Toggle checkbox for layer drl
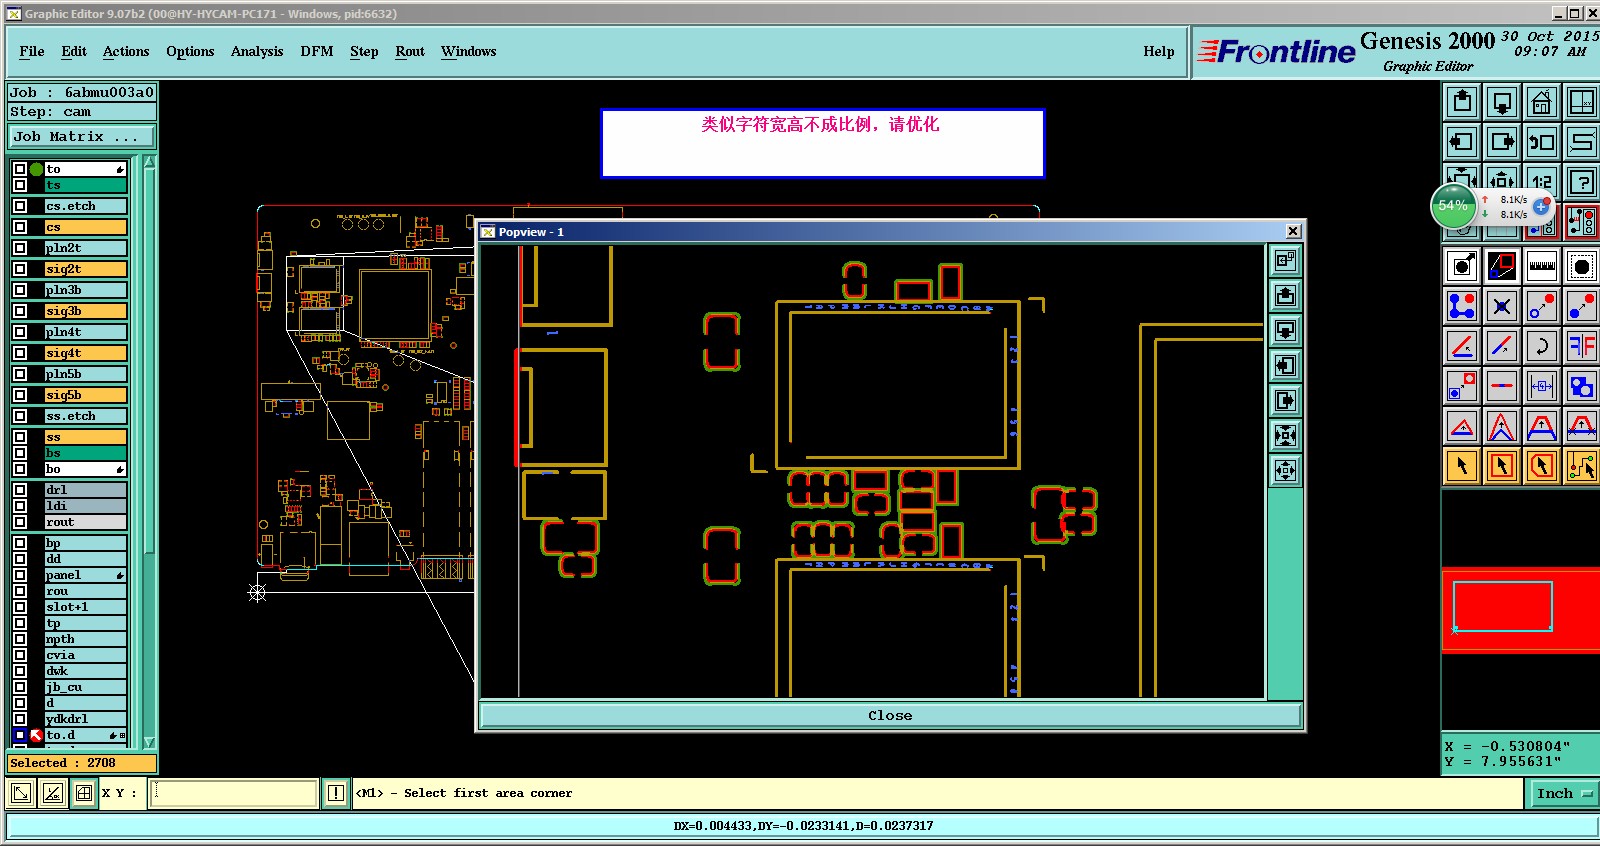This screenshot has width=1600, height=846. pyautogui.click(x=20, y=490)
